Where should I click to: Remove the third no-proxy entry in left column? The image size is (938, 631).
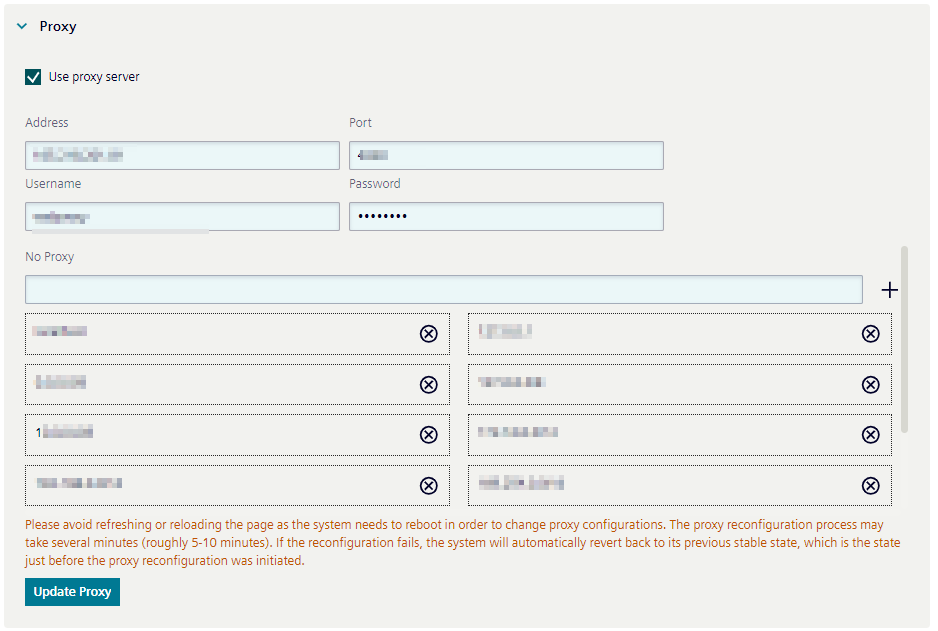tap(429, 434)
